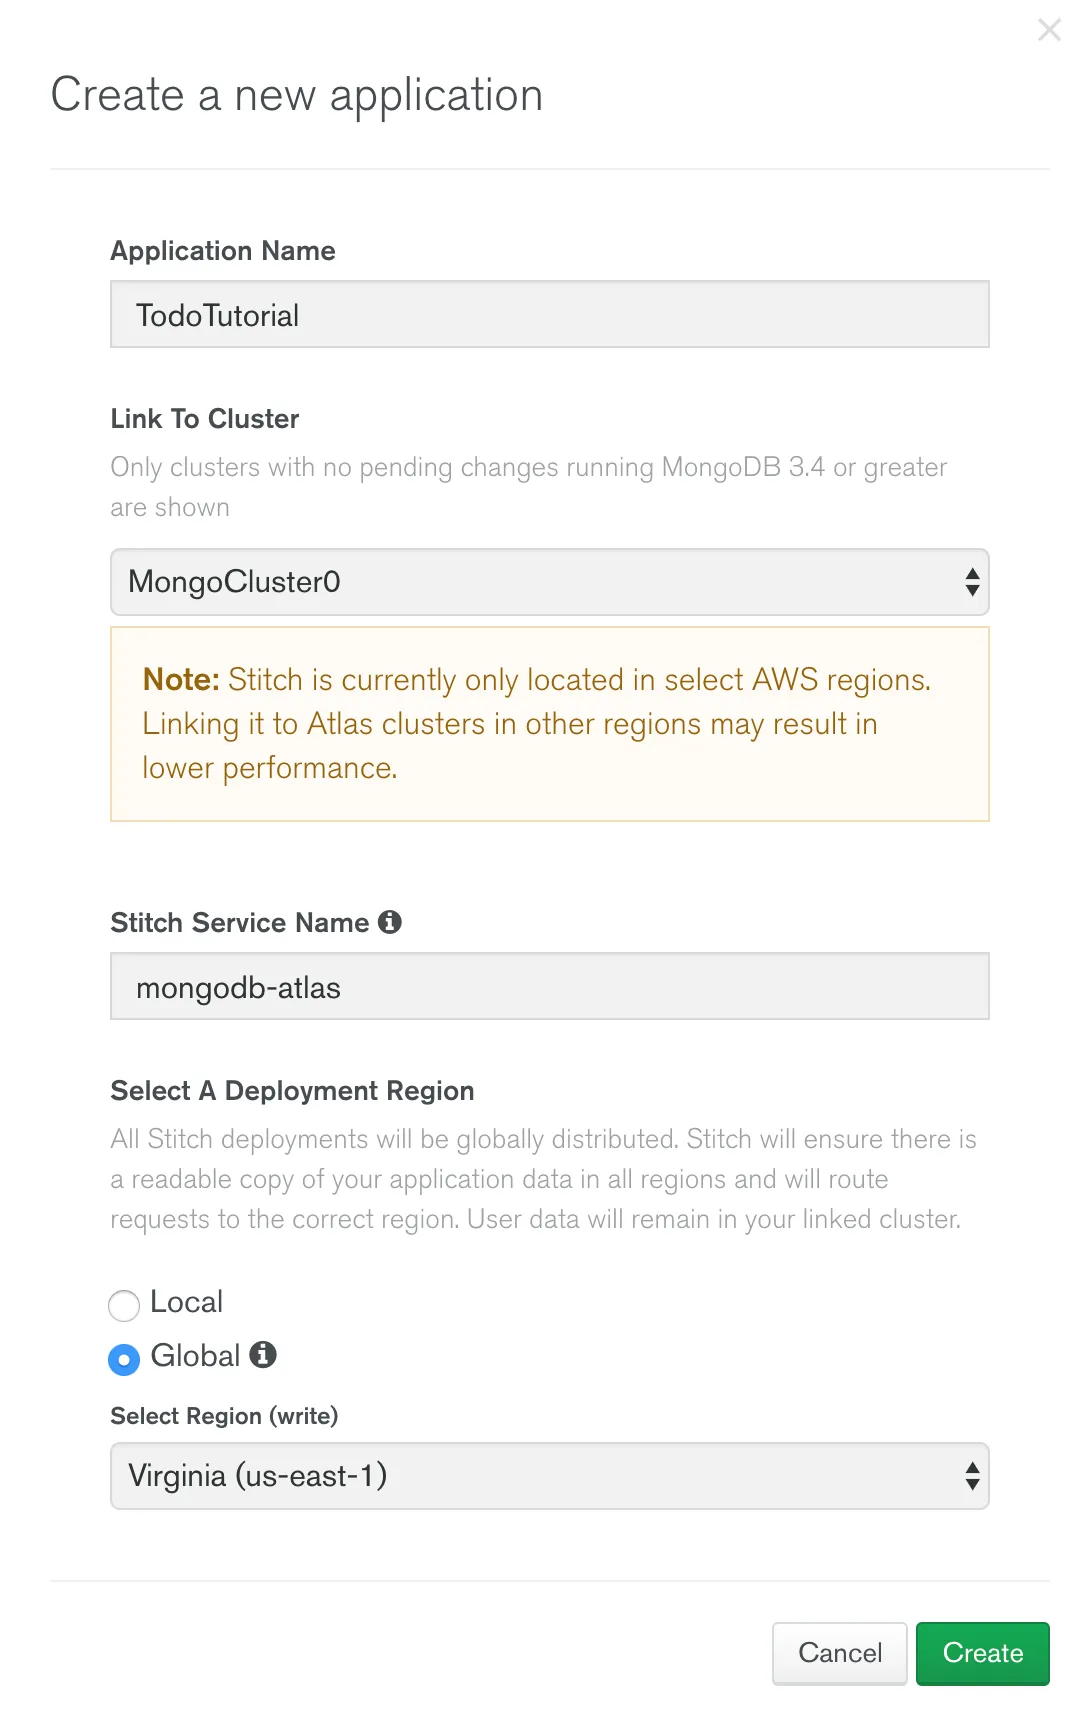Click the info icon beside Global option
1086x1710 pixels.
click(x=263, y=1357)
